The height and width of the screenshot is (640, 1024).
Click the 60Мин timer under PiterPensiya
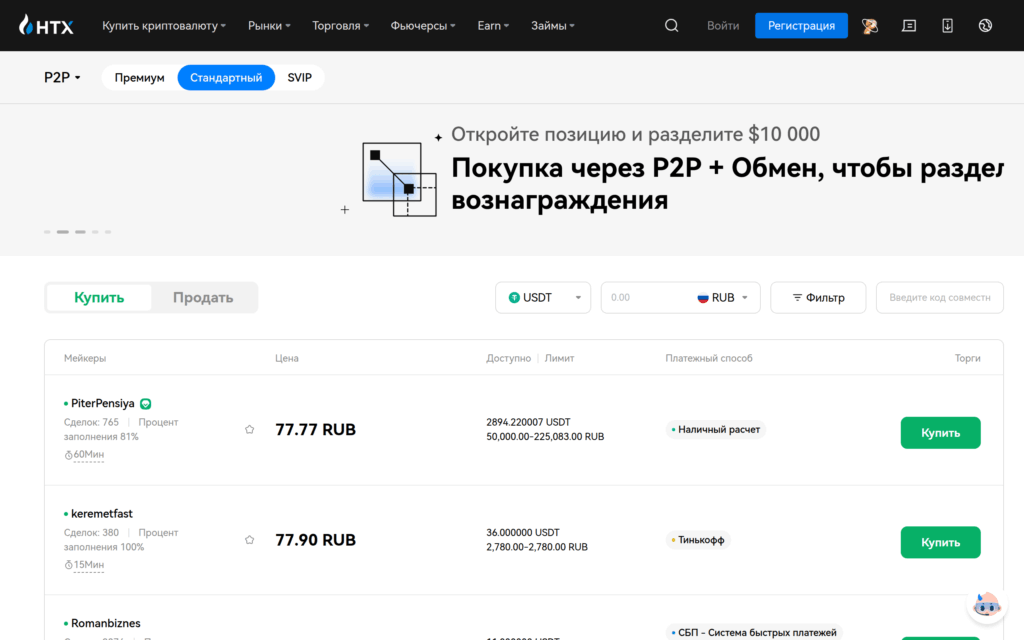click(x=84, y=455)
